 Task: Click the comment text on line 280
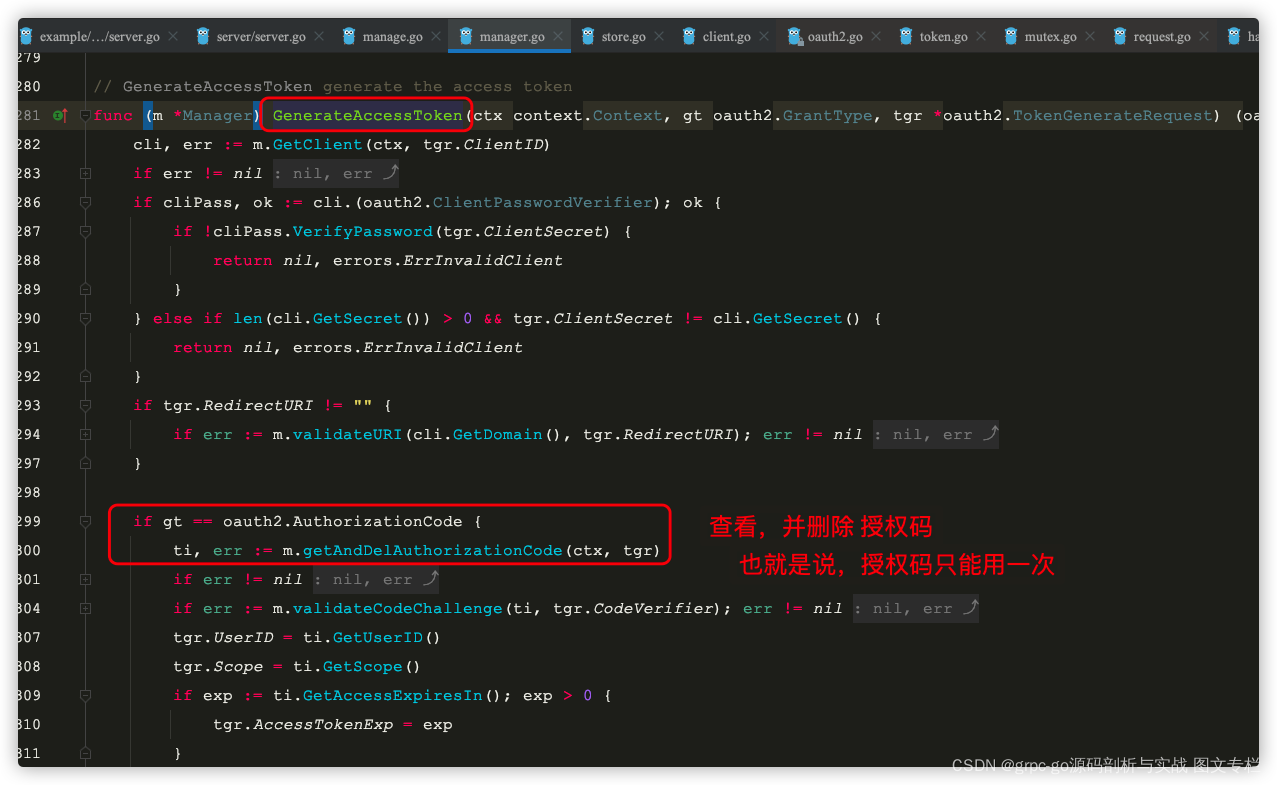[x=333, y=87]
